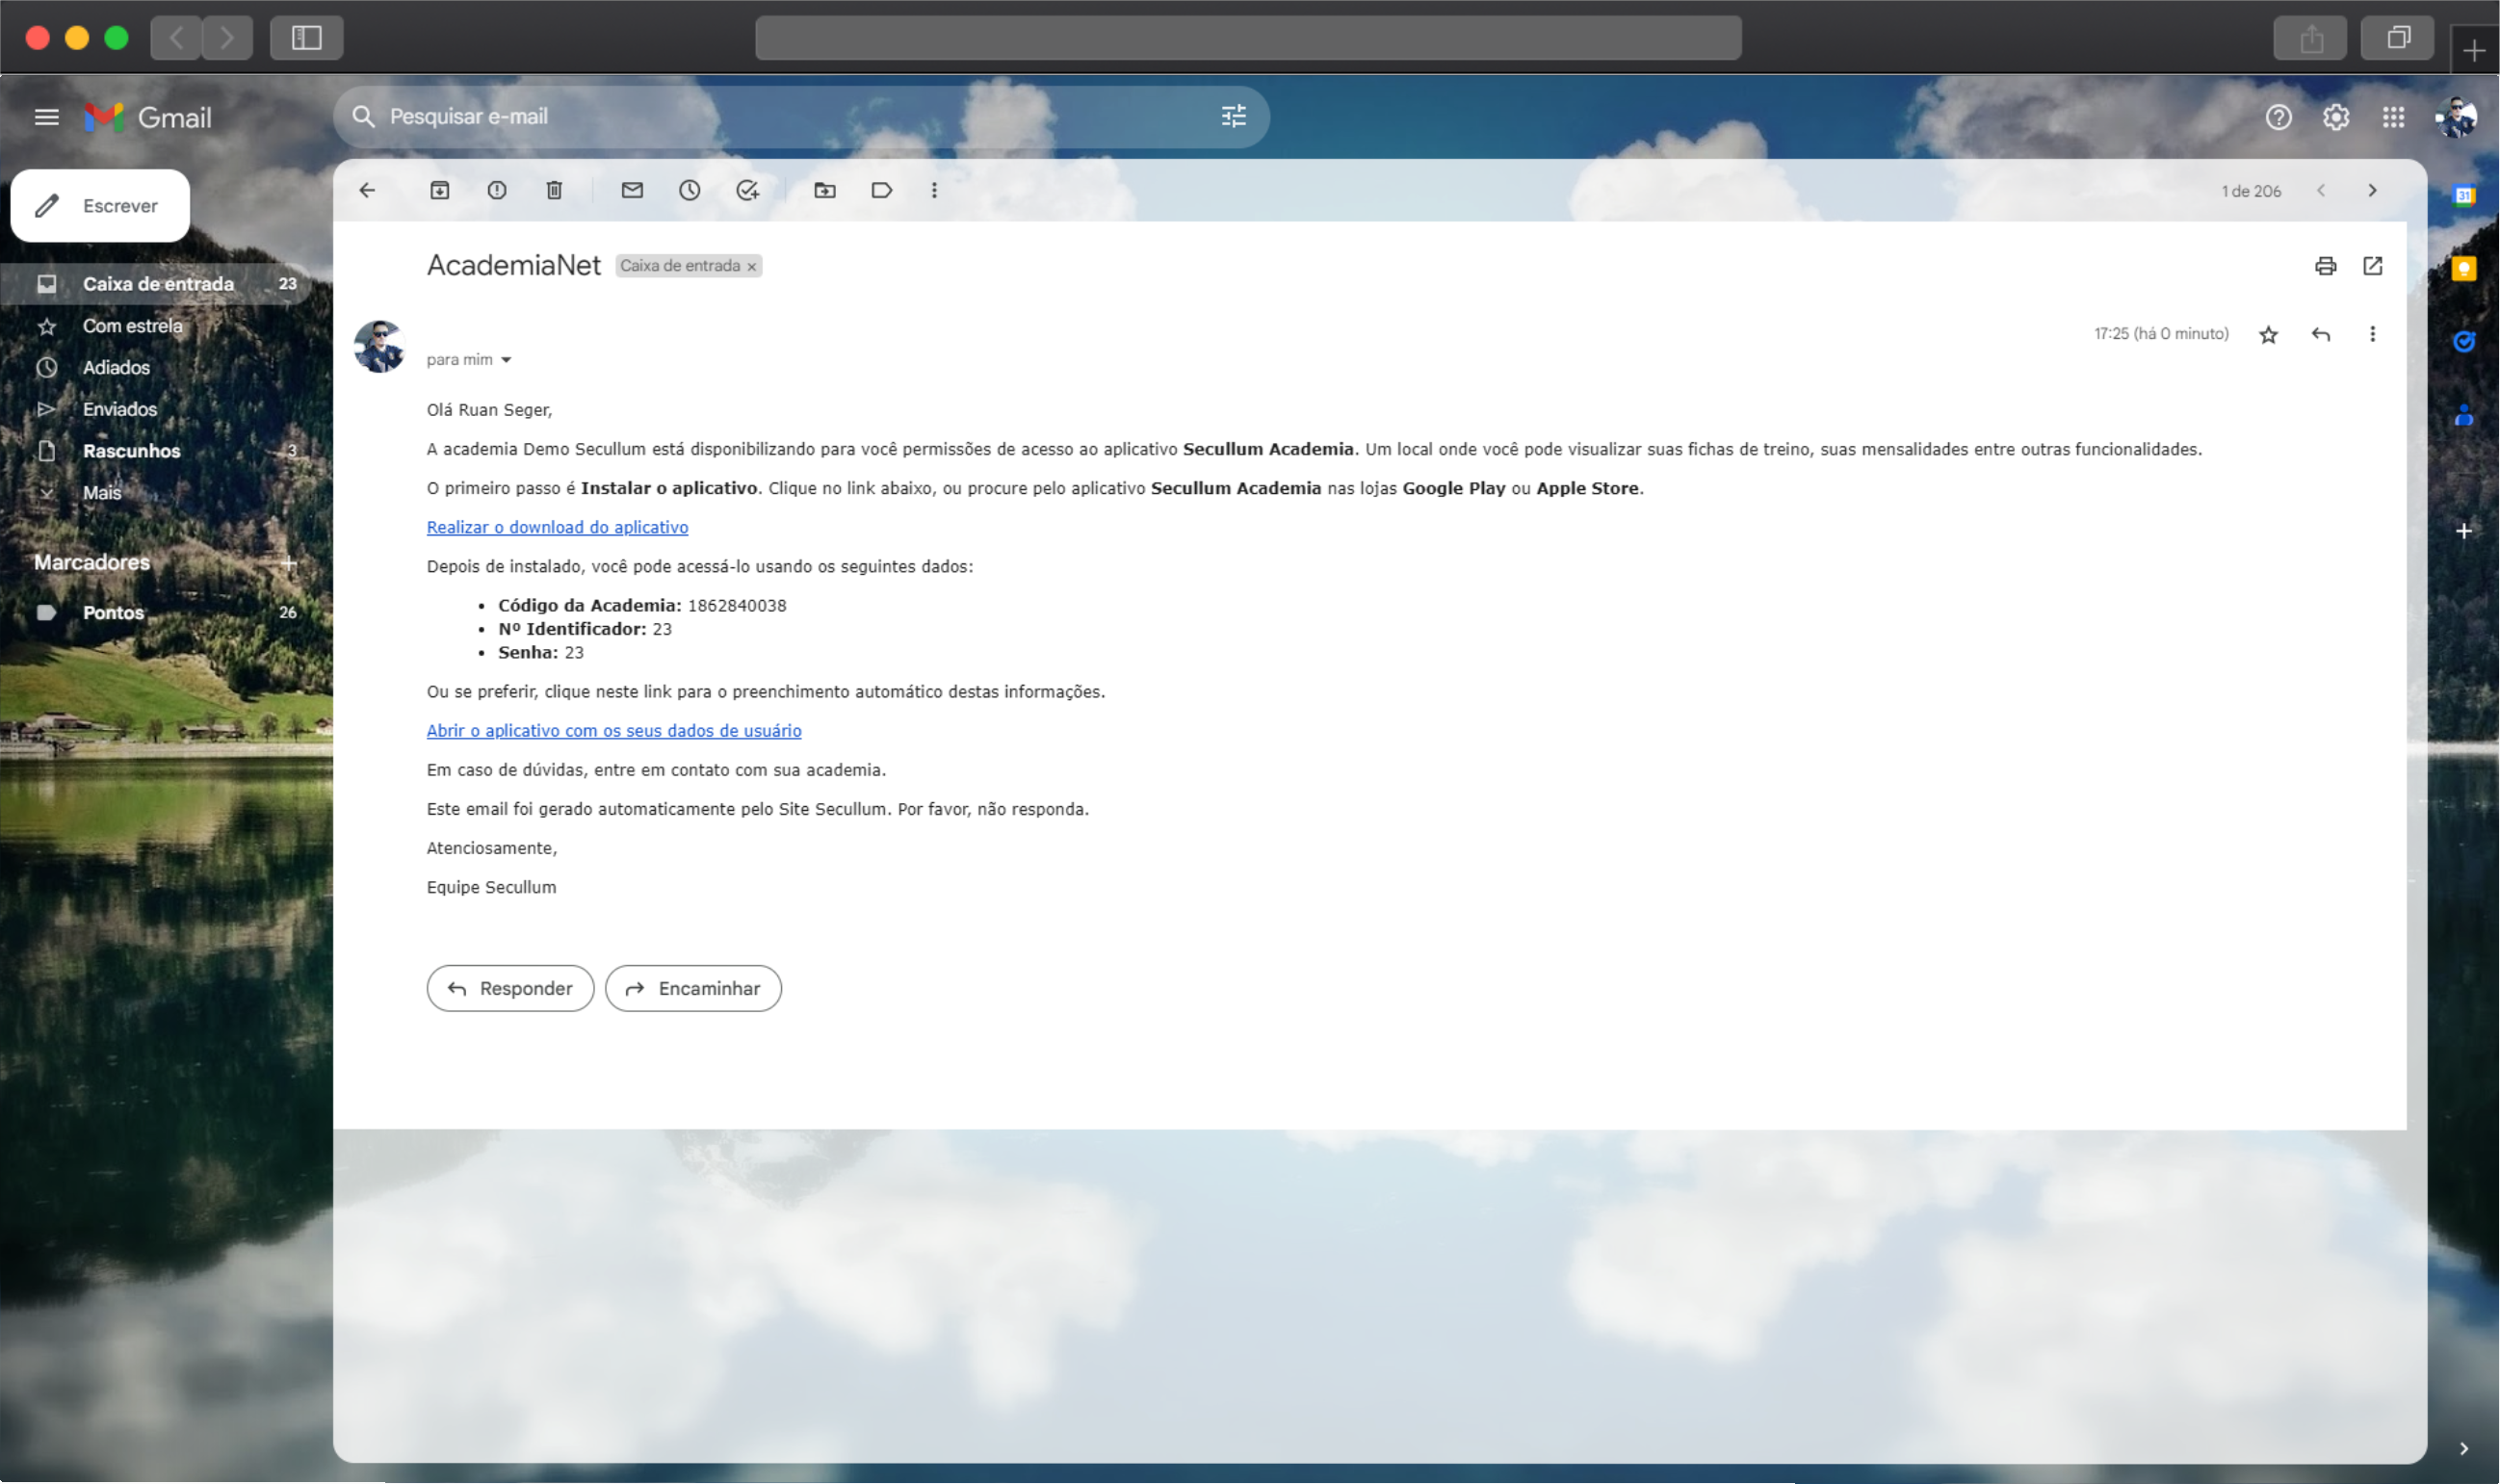This screenshot has height=1484, width=2500.
Task: Print the AcademiaNet email
Action: pos(2325,266)
